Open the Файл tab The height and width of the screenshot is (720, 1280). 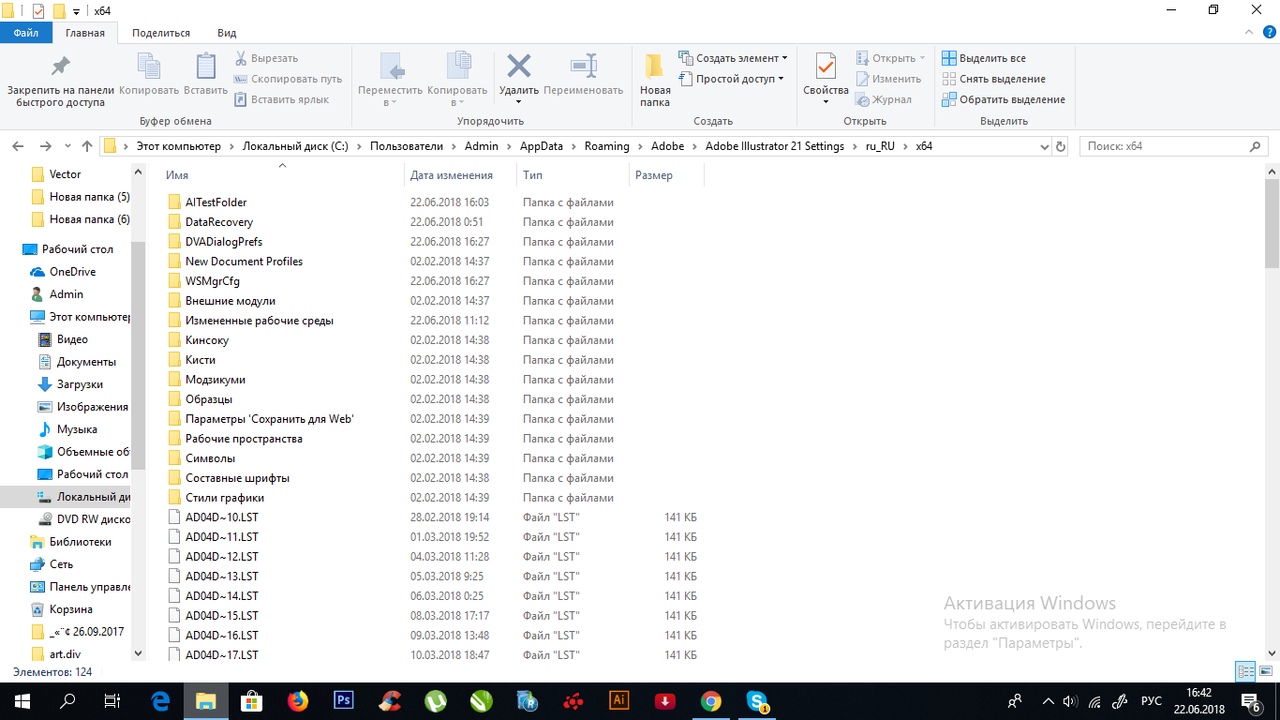[x=27, y=33]
